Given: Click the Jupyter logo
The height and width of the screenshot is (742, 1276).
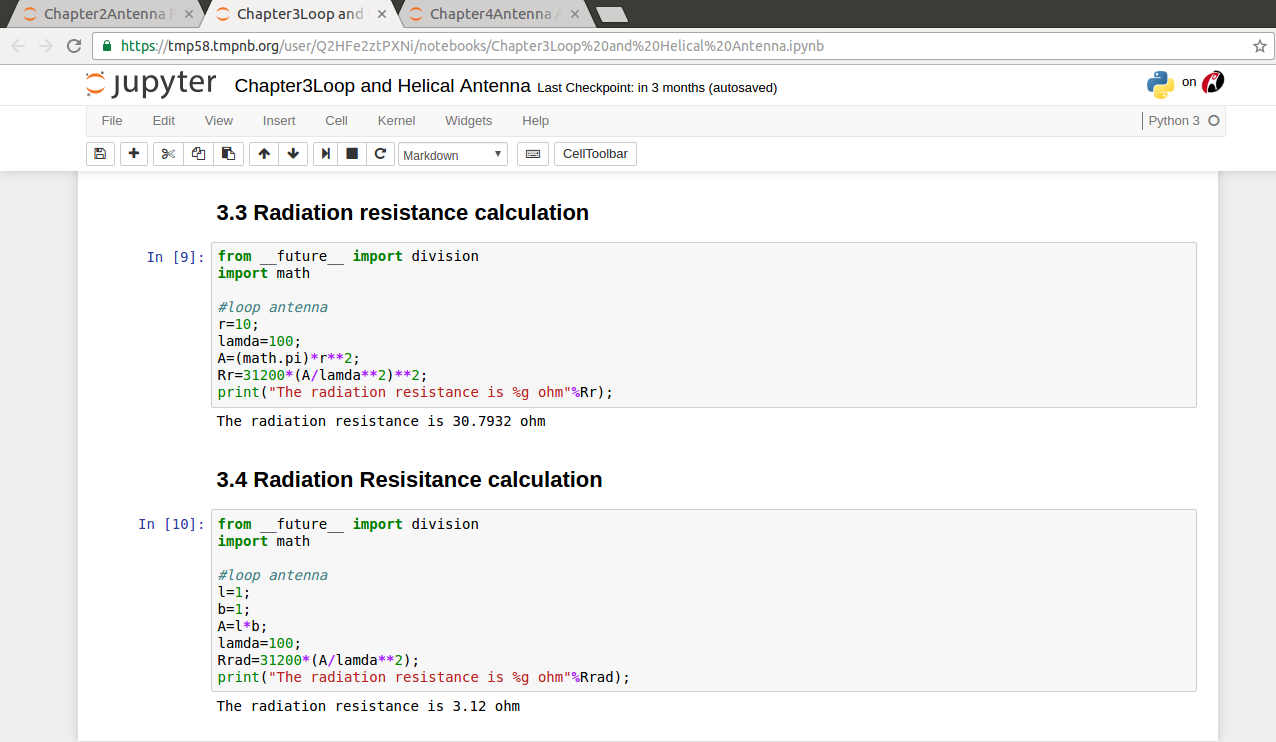Looking at the screenshot, I should [151, 84].
